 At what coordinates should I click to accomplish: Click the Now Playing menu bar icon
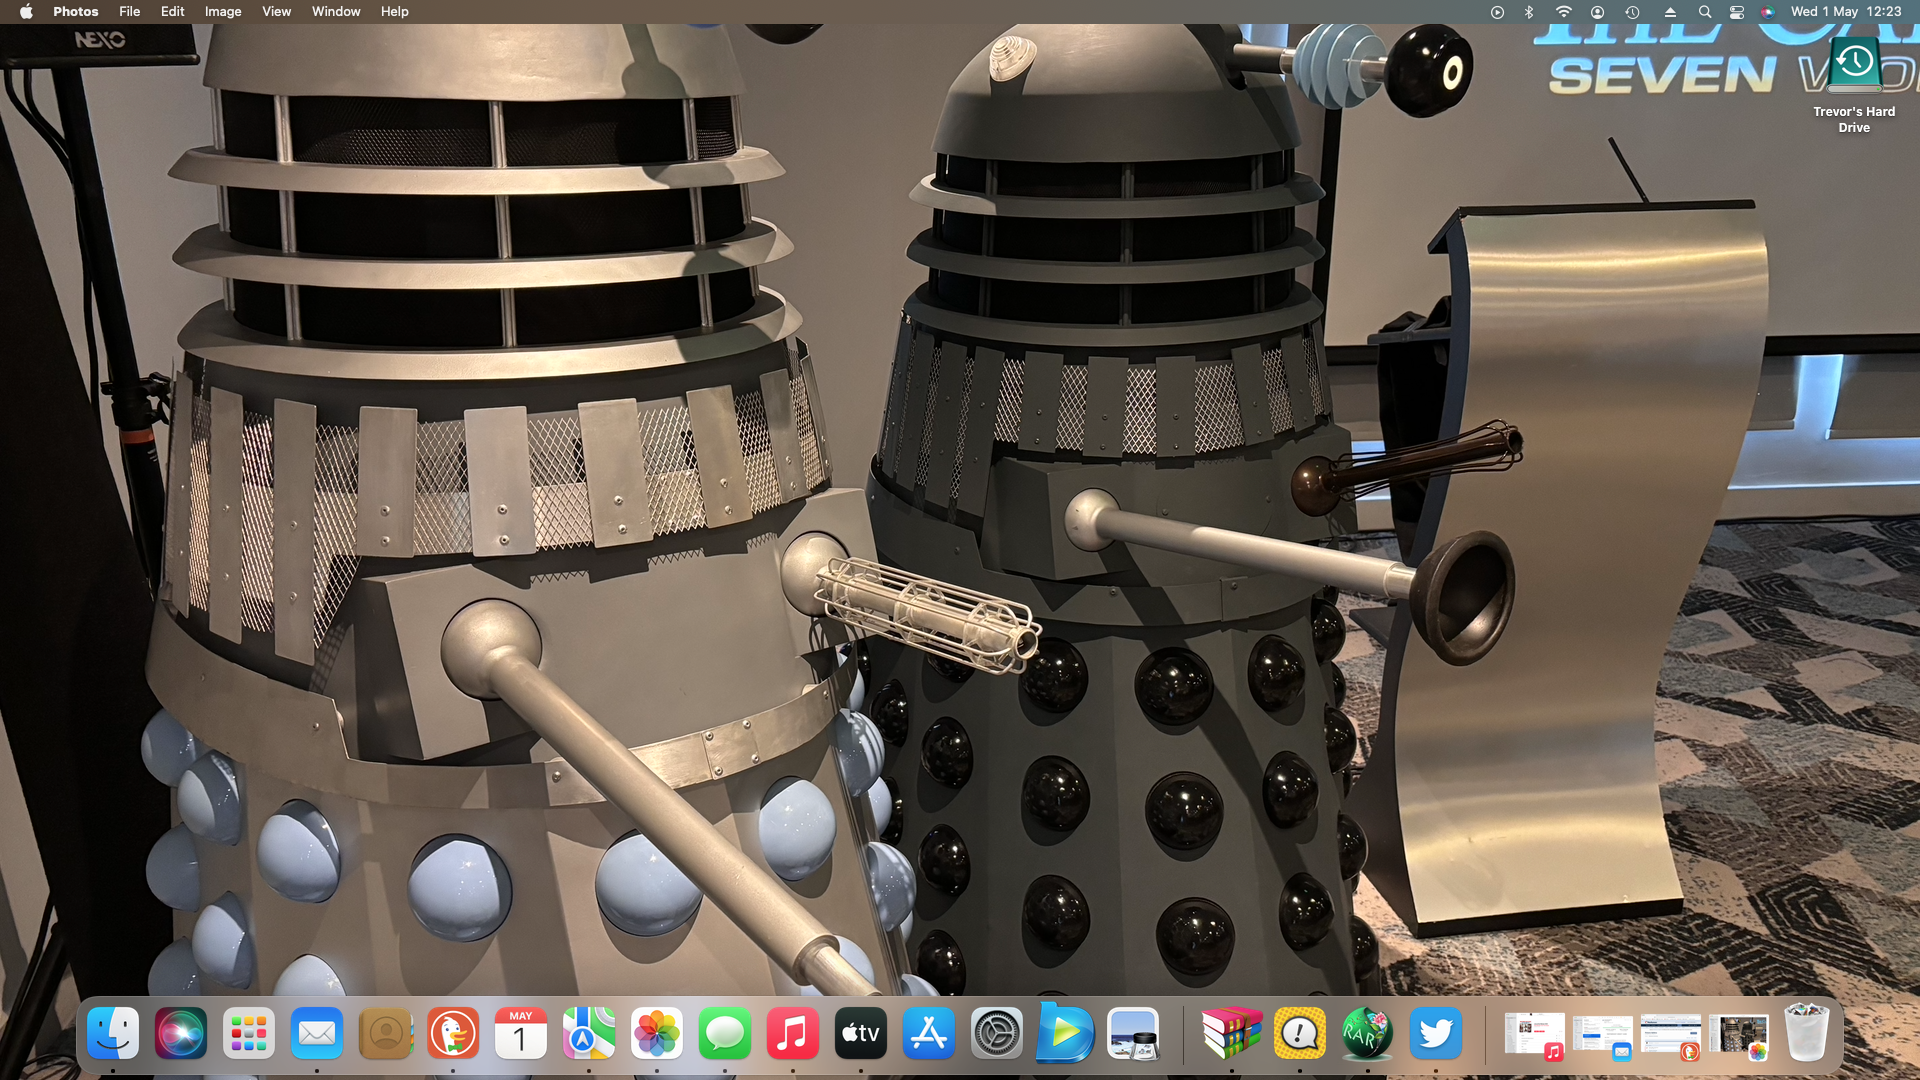coord(1497,12)
